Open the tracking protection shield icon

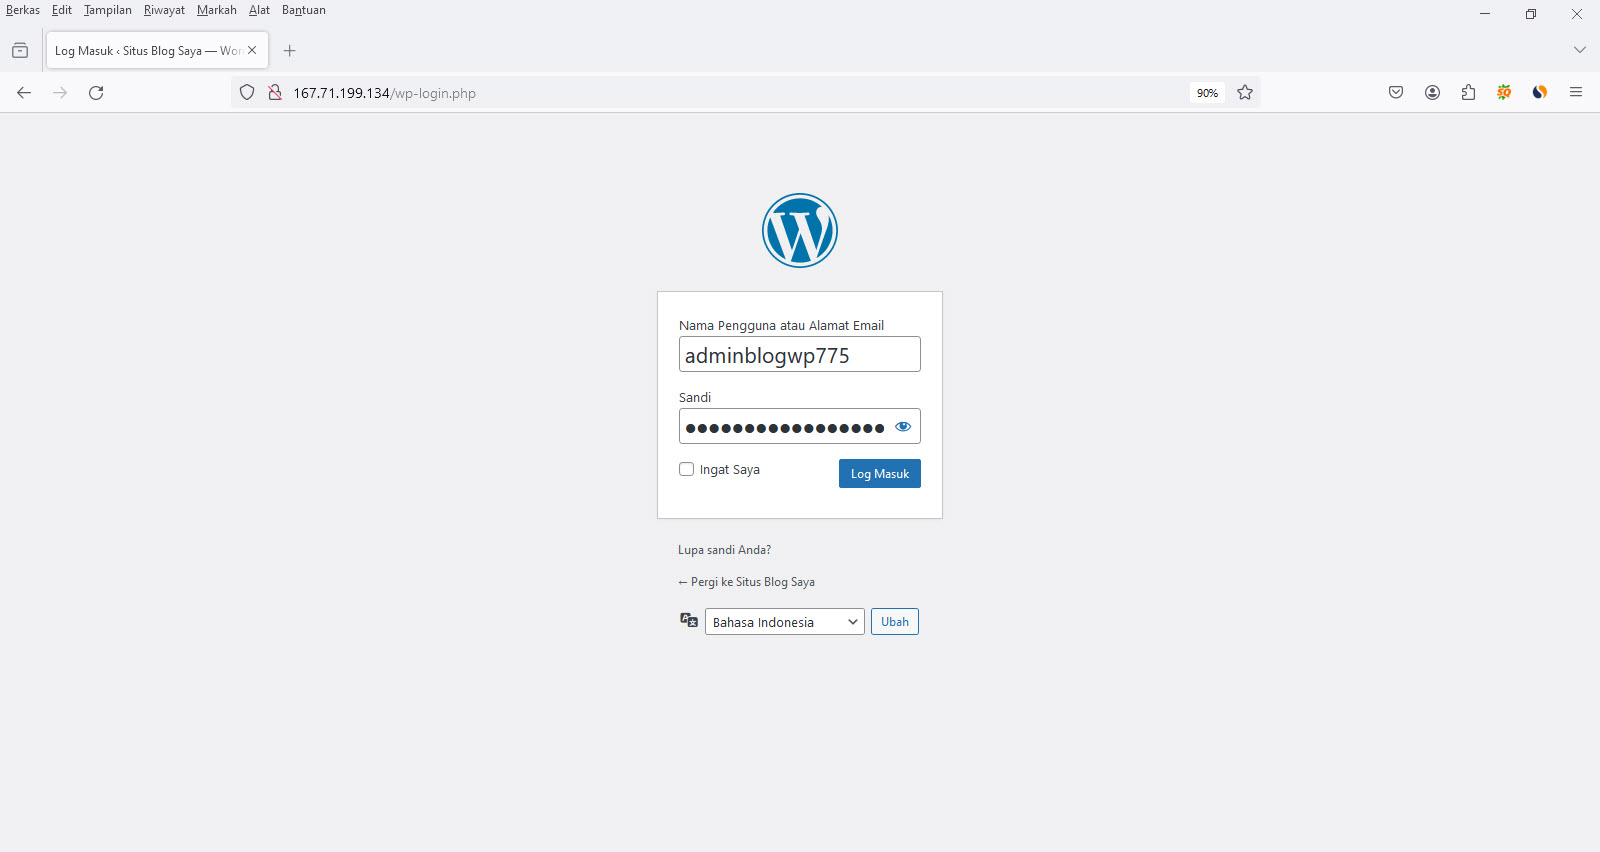coord(247,93)
